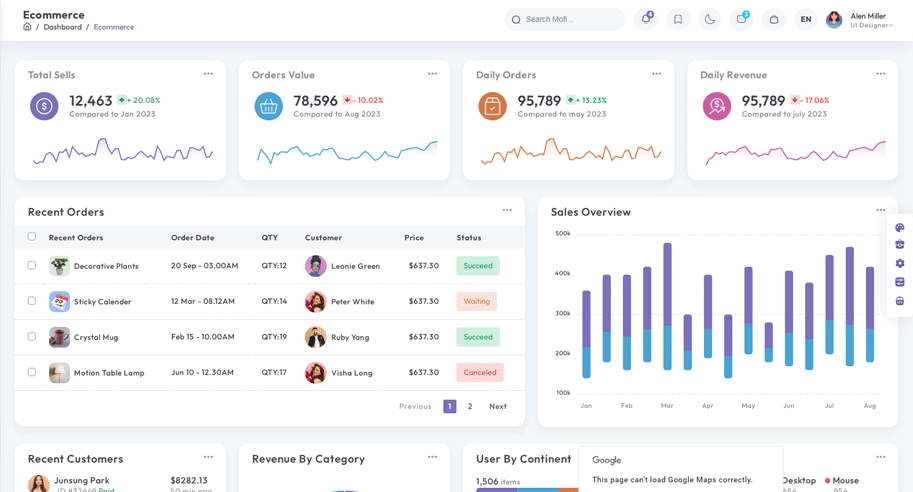Toggle dark mode with moon icon
This screenshot has width=913, height=492.
pos(710,19)
